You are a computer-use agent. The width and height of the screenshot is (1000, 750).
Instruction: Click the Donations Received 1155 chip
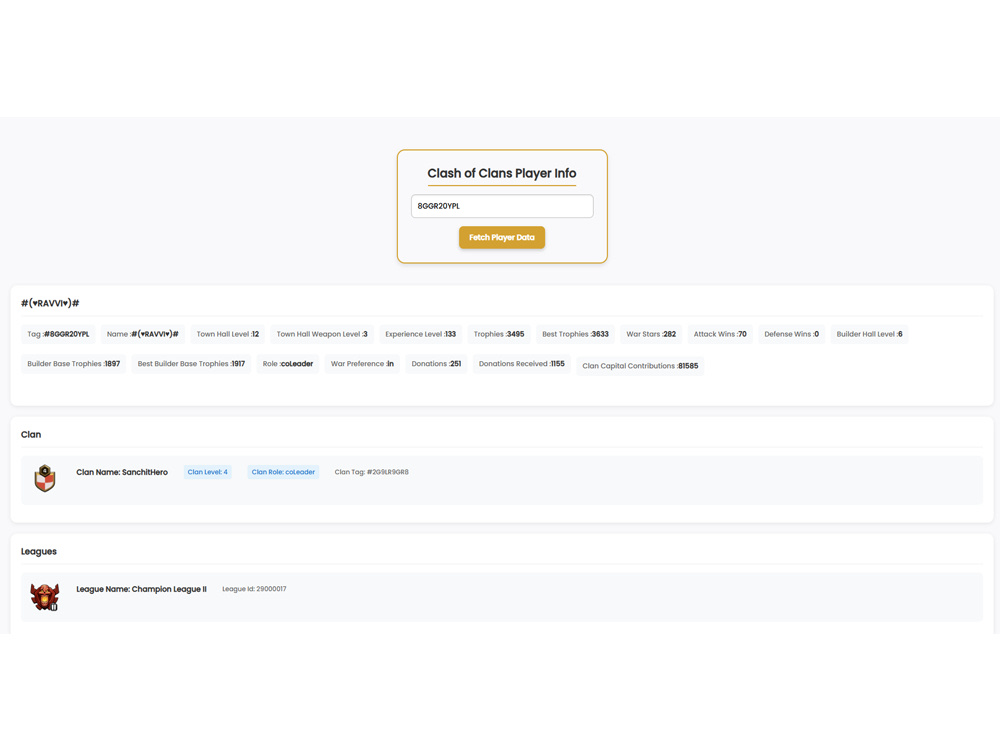pos(522,364)
